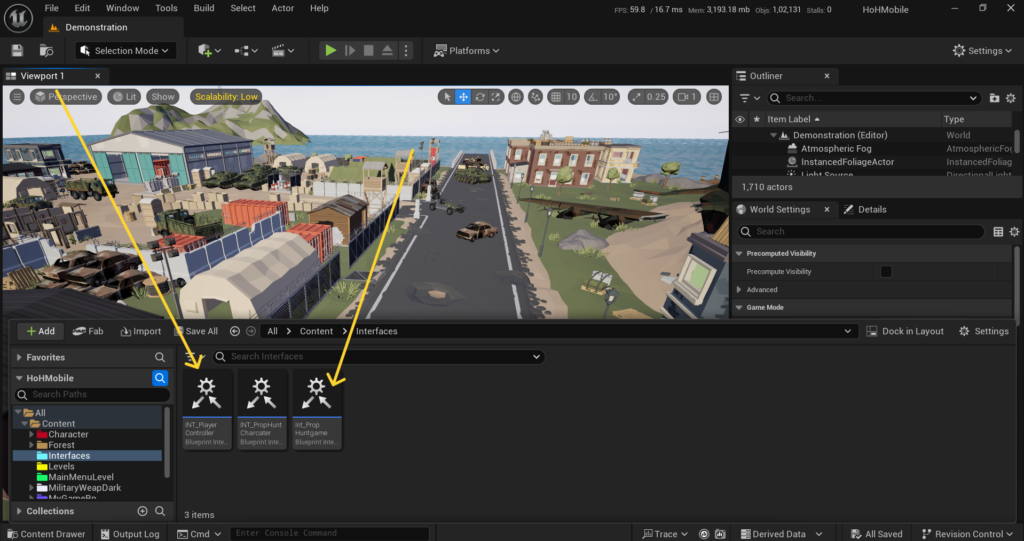
Task: Activate the Select objects cursor tool
Action: [447, 97]
